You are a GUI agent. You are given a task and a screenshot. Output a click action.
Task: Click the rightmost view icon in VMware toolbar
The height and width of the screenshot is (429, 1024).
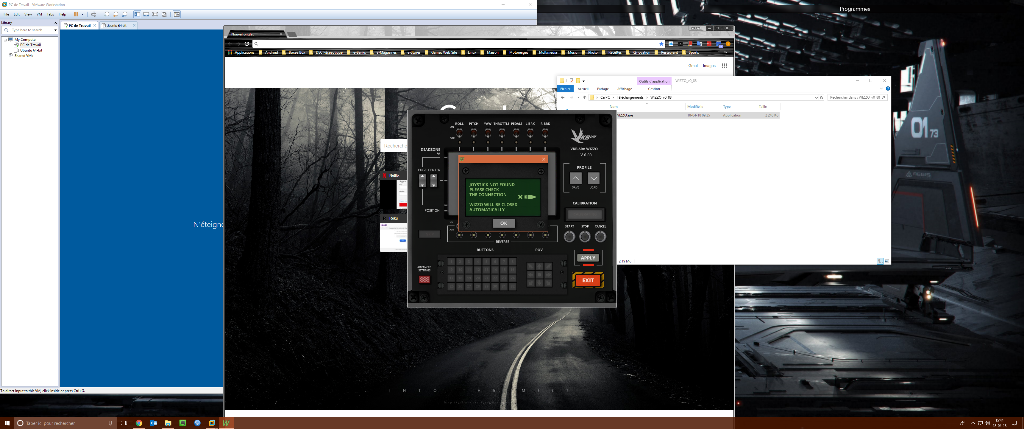[176, 14]
